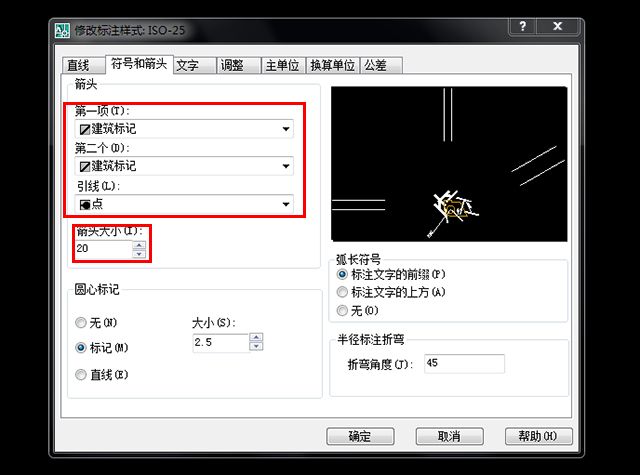The image size is (640, 475).
Task: Click the architectural tick icon in second arrowhead
Action: point(85,166)
